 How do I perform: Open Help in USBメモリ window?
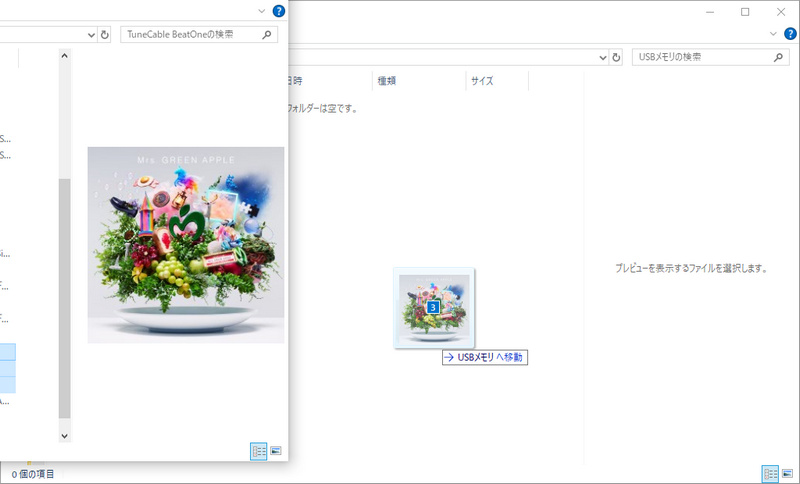[790, 34]
